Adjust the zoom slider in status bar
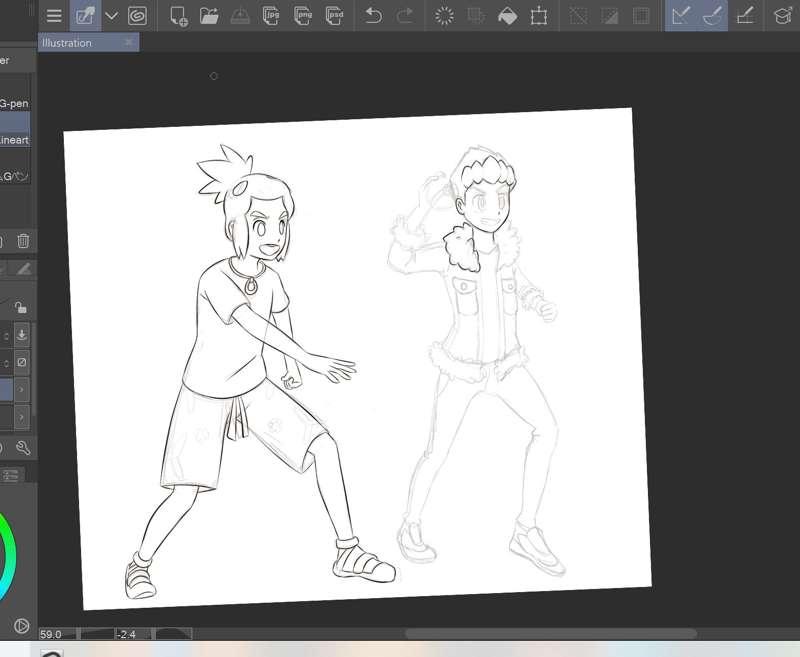Image resolution: width=800 pixels, height=657 pixels. coord(95,634)
